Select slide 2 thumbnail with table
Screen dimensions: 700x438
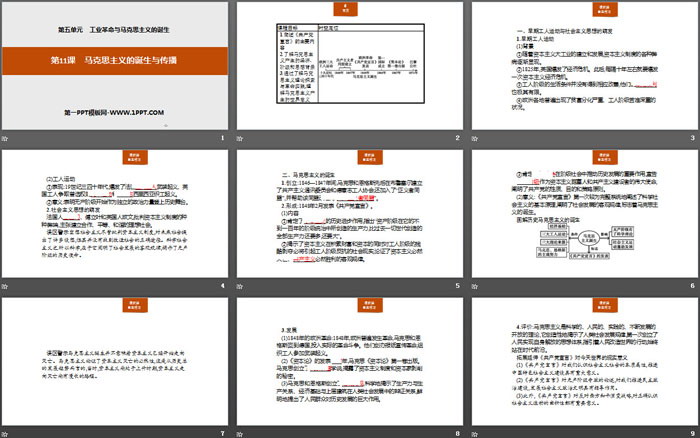click(x=350, y=66)
